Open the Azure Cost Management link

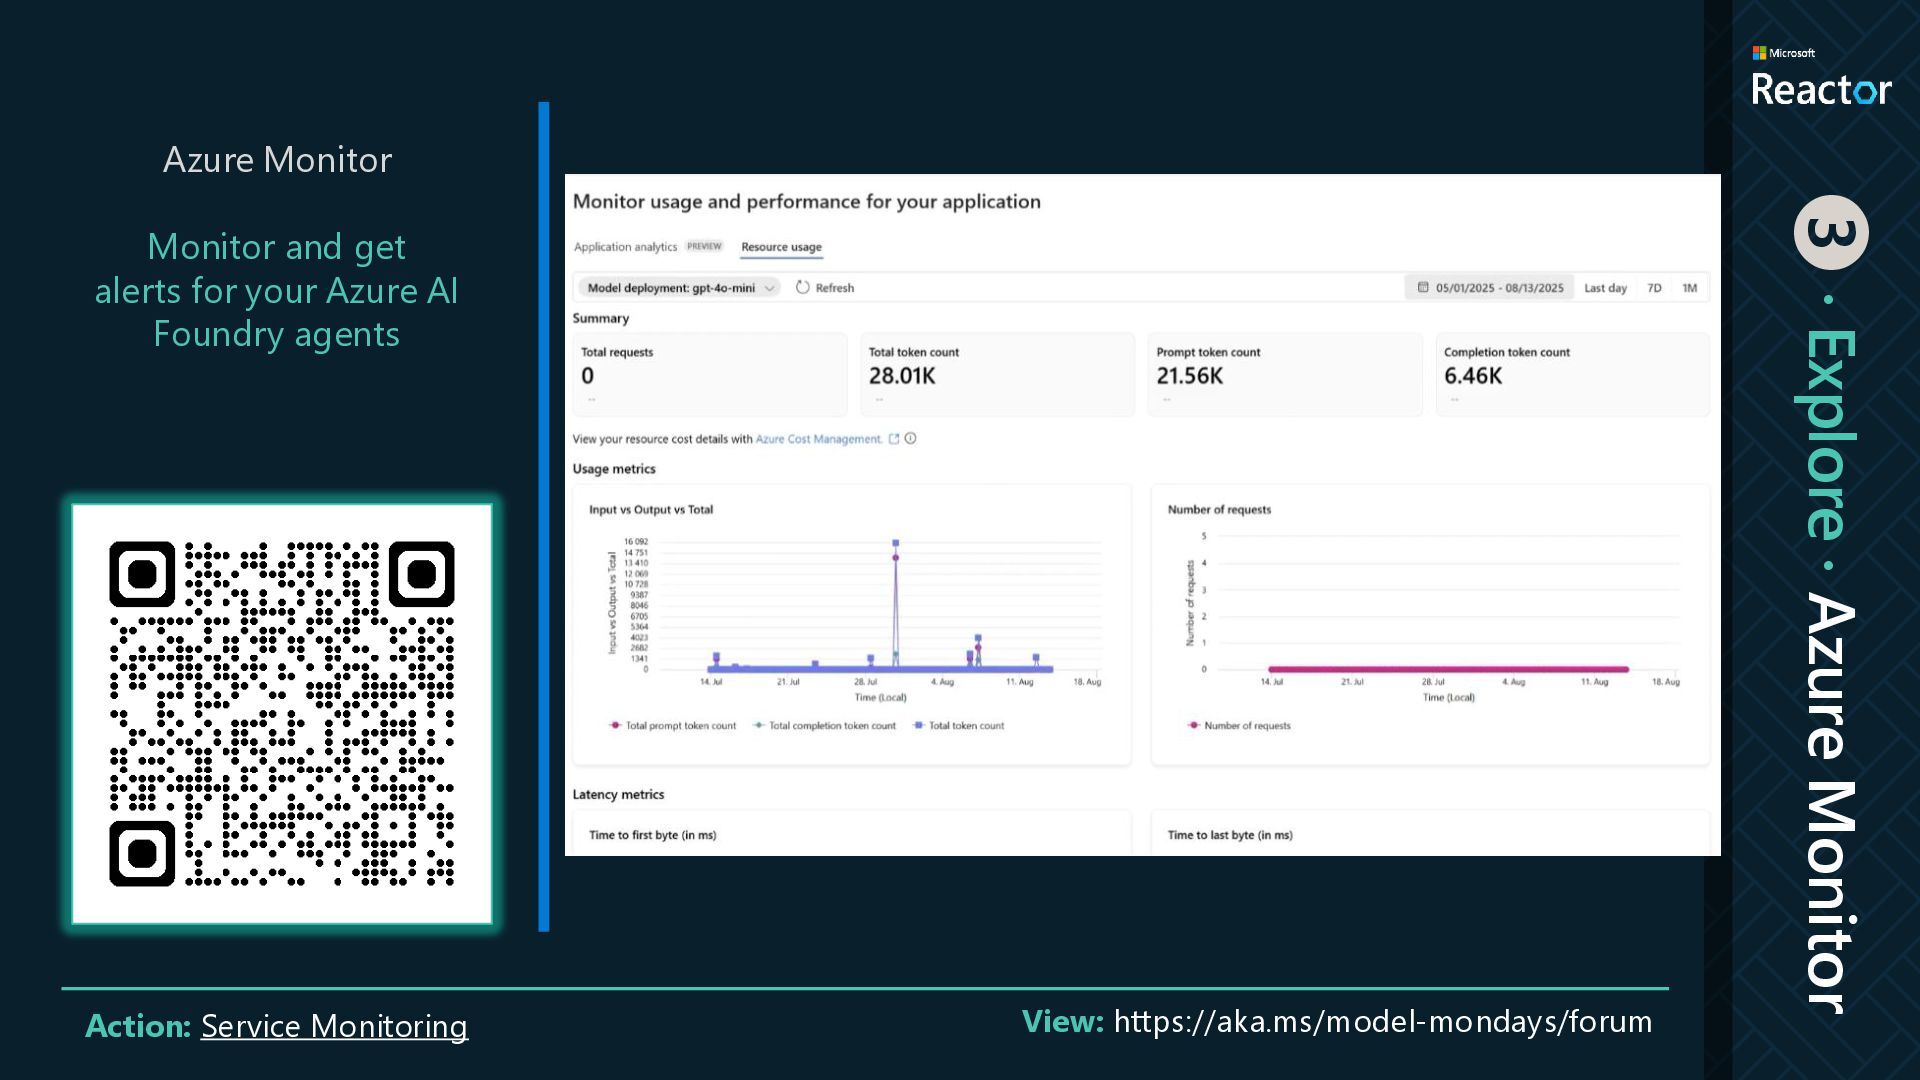(x=819, y=439)
